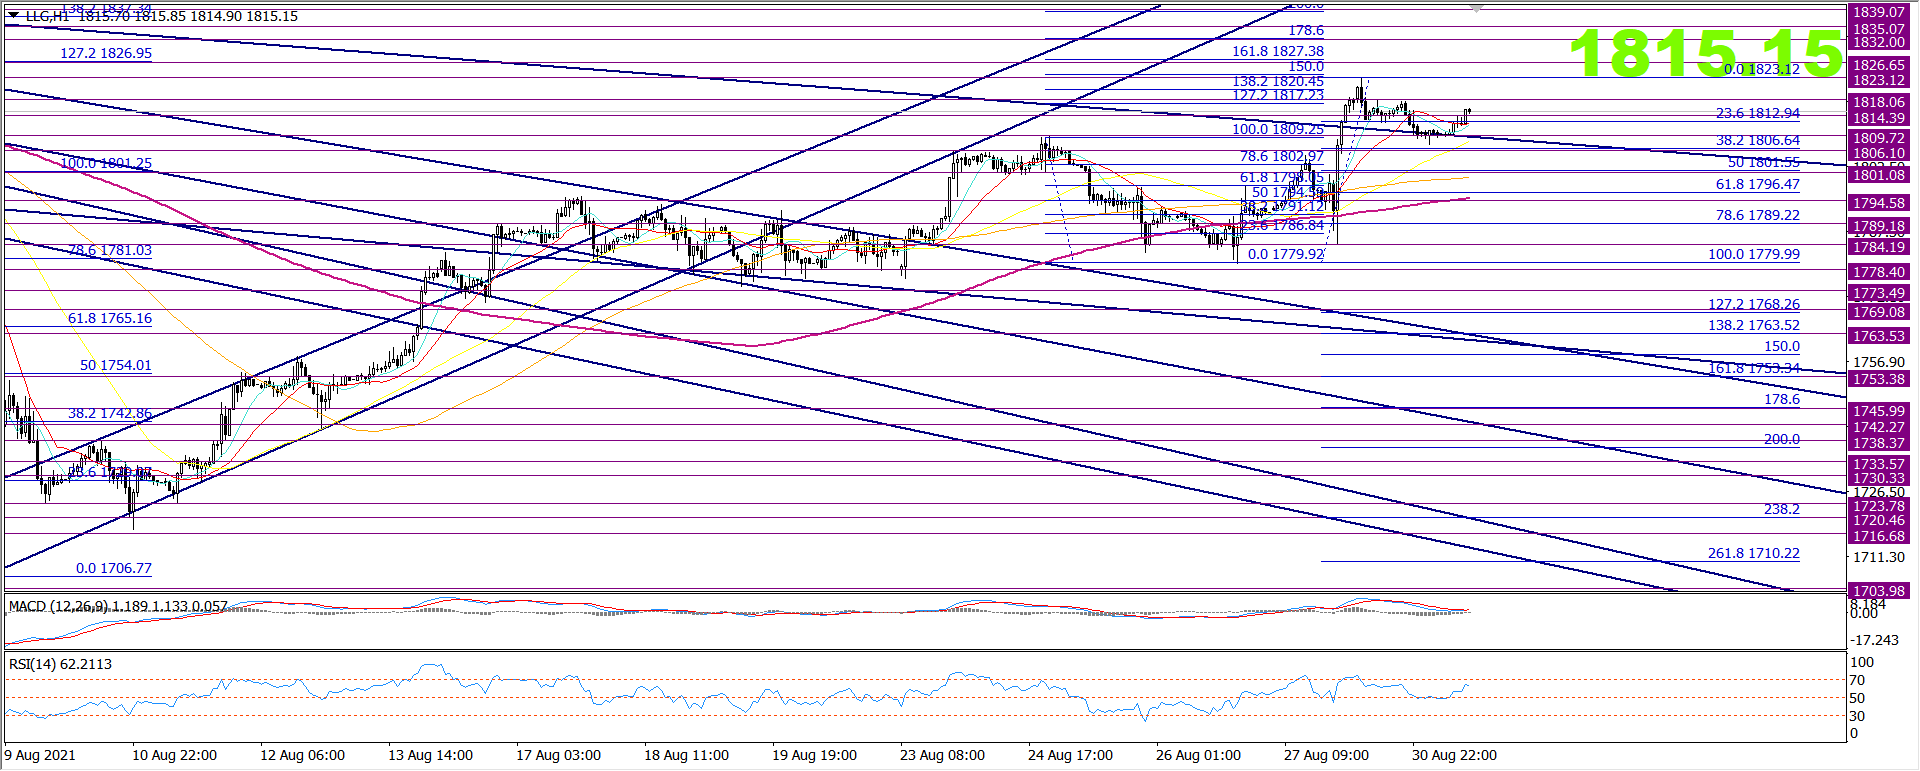Viewport: 1920px width, 771px height.
Task: Select Fibonacci label 38.2 1742.86
Action: (110, 413)
